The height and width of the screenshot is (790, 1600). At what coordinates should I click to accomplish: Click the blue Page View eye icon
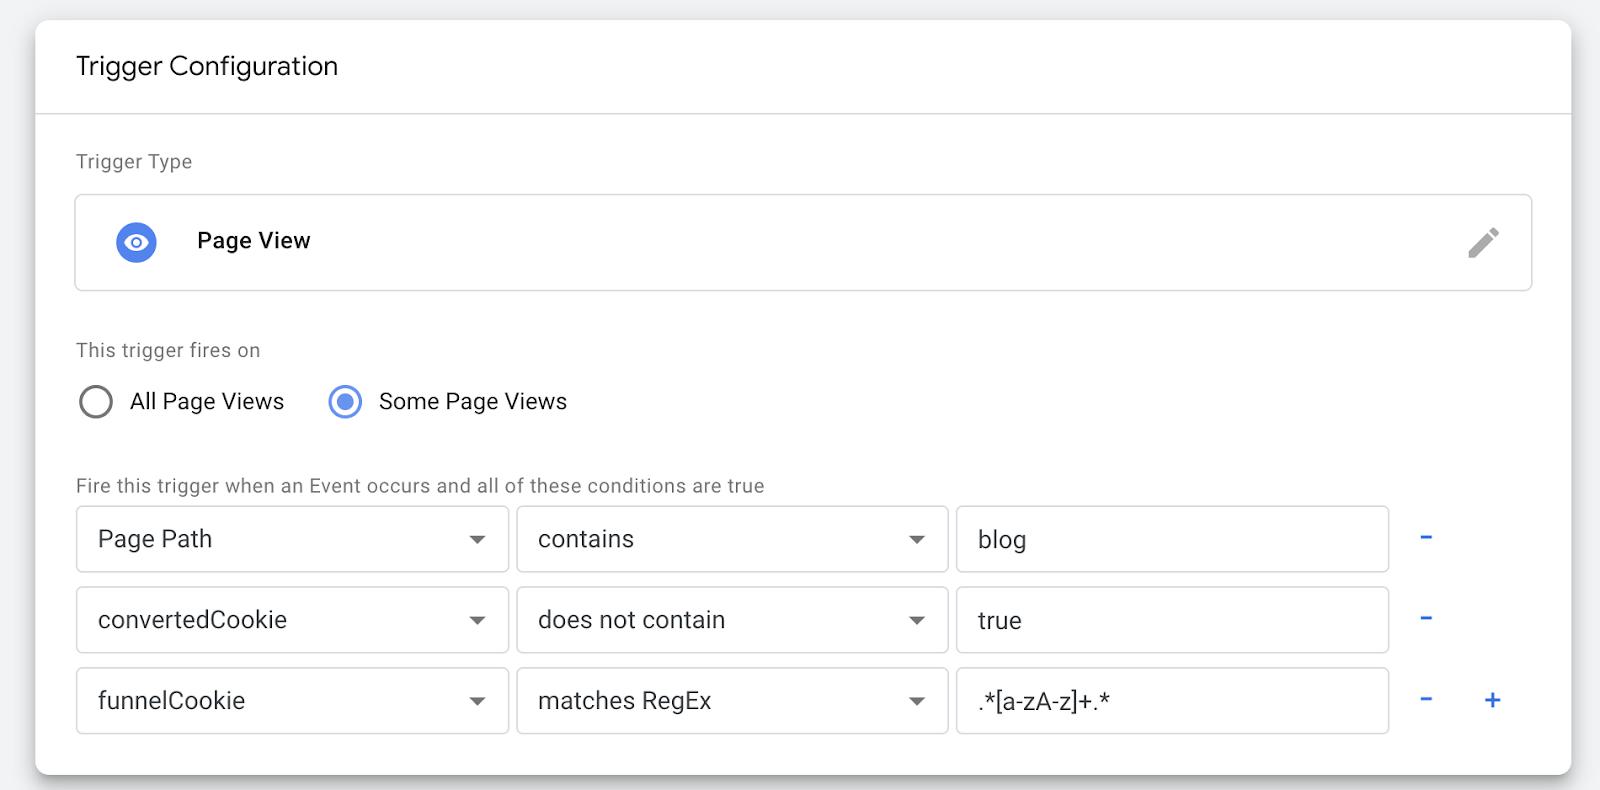[x=136, y=242]
